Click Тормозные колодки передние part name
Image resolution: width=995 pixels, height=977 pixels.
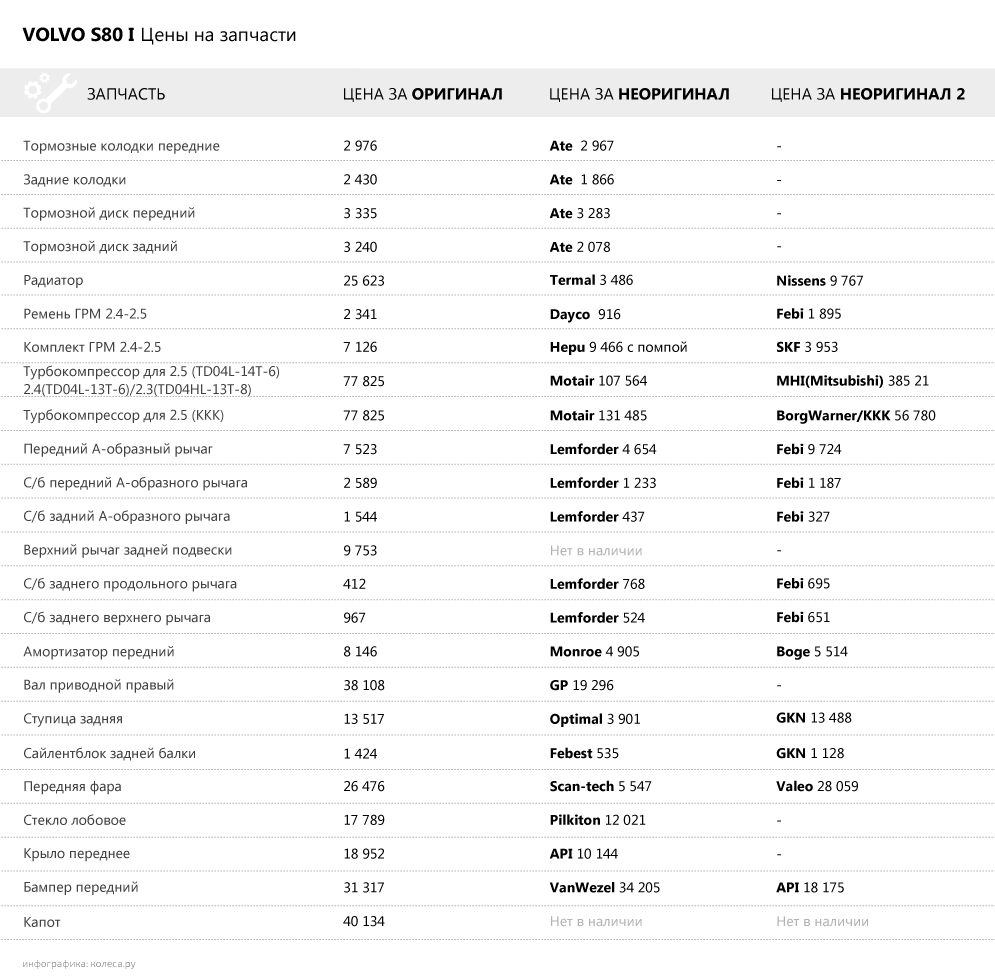point(121,146)
